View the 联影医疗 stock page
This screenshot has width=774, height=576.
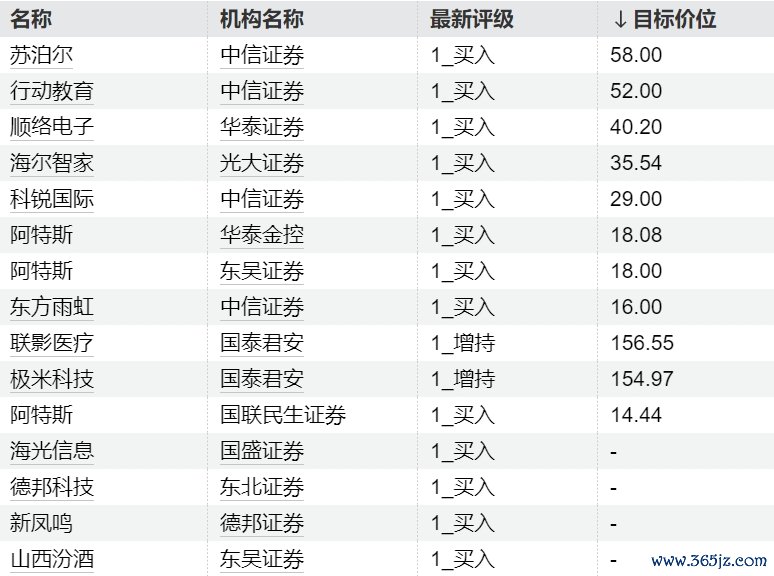pos(51,343)
